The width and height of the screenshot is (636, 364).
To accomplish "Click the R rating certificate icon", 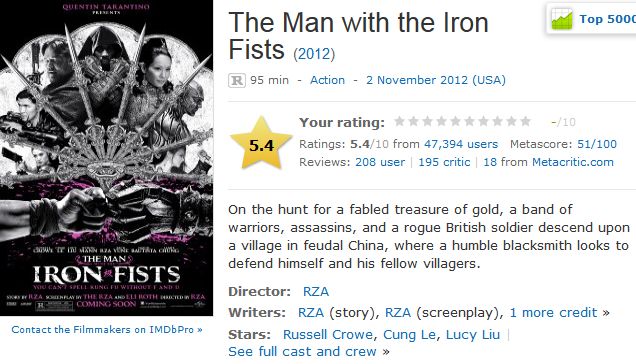I will point(237,80).
